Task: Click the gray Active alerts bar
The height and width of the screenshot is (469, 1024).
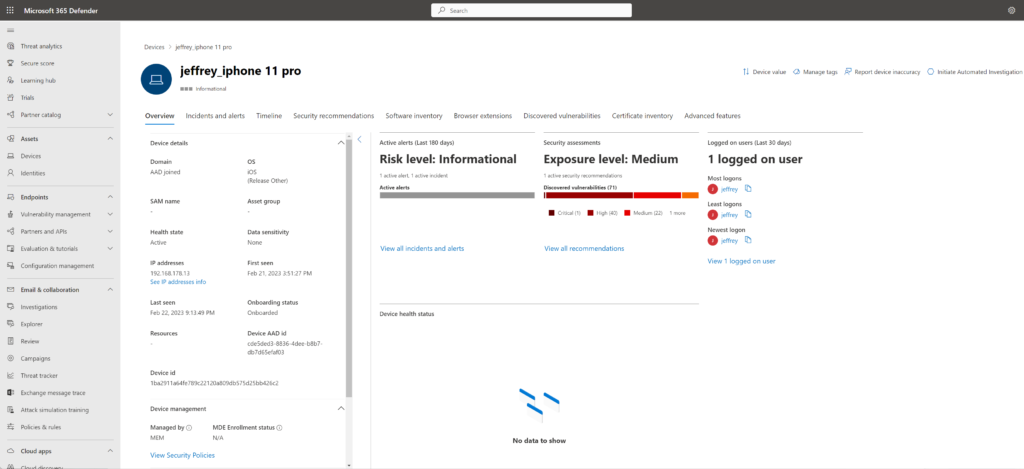Action: tap(457, 195)
